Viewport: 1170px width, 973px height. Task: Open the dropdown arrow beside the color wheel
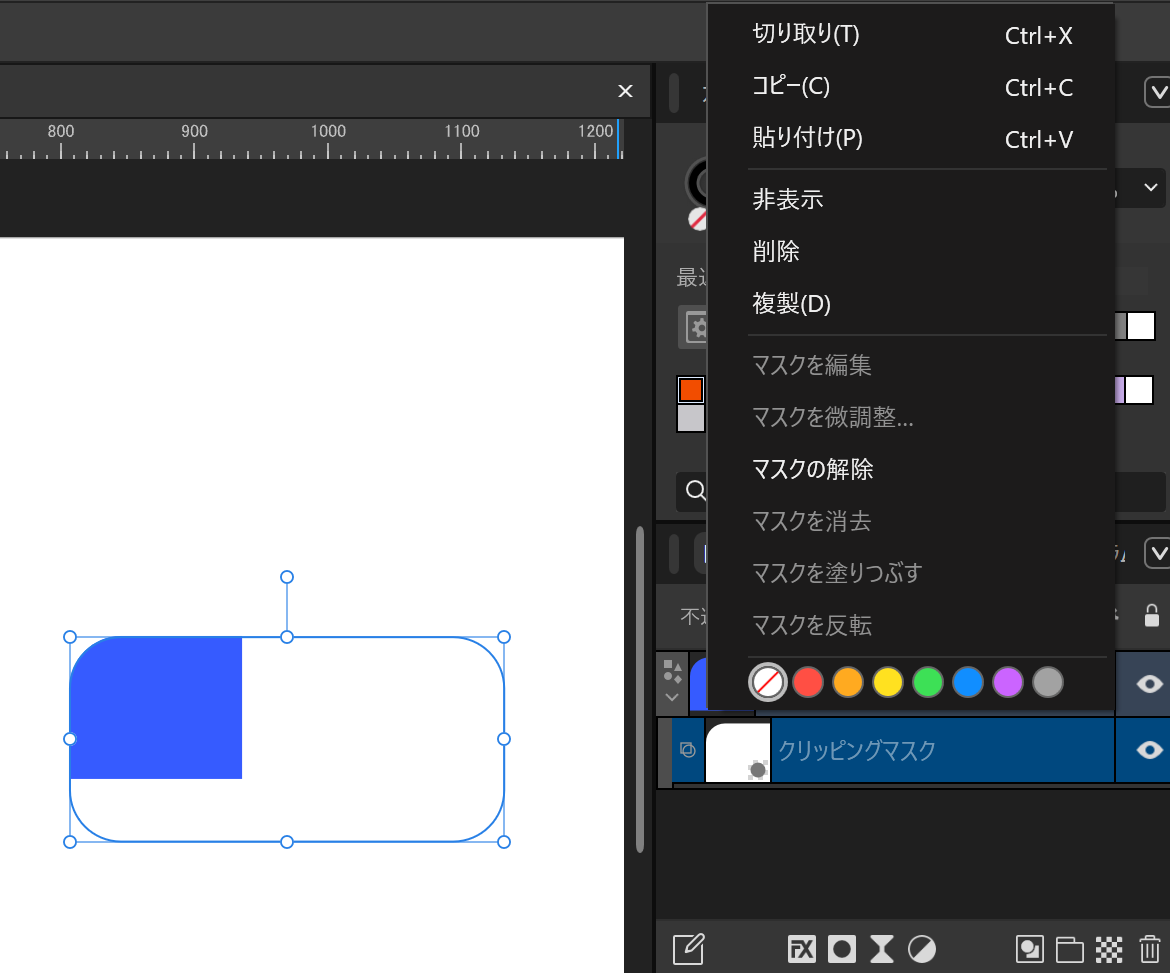pyautogui.click(x=1151, y=187)
